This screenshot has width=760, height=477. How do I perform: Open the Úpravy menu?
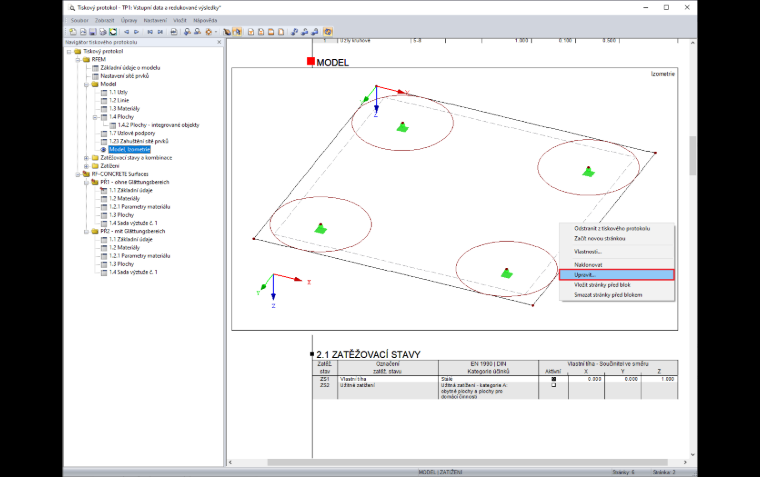129,20
